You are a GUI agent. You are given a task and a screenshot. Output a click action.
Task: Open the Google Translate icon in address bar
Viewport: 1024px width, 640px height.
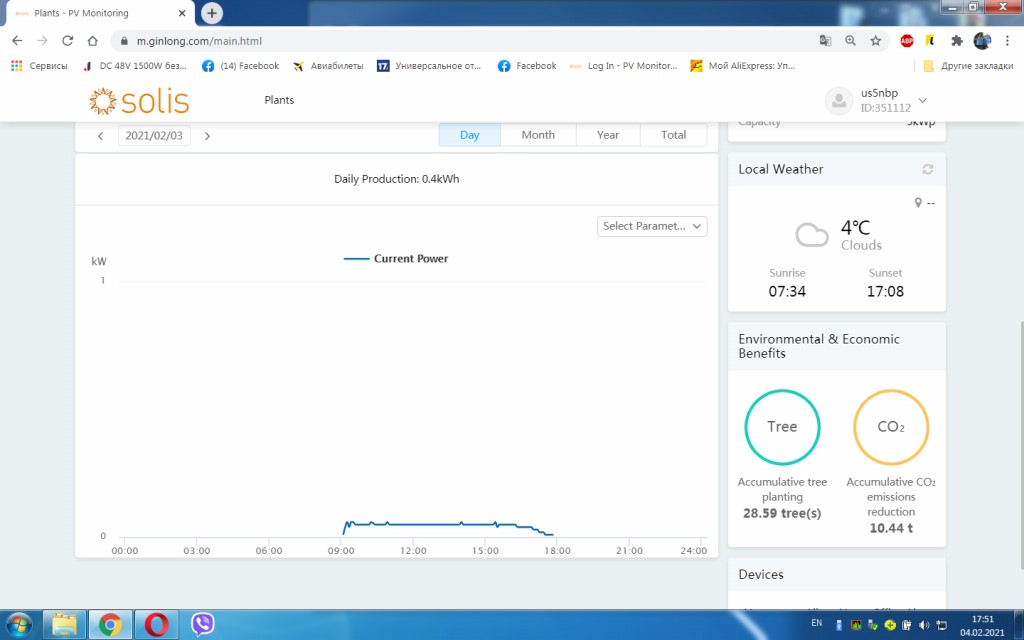(x=825, y=41)
